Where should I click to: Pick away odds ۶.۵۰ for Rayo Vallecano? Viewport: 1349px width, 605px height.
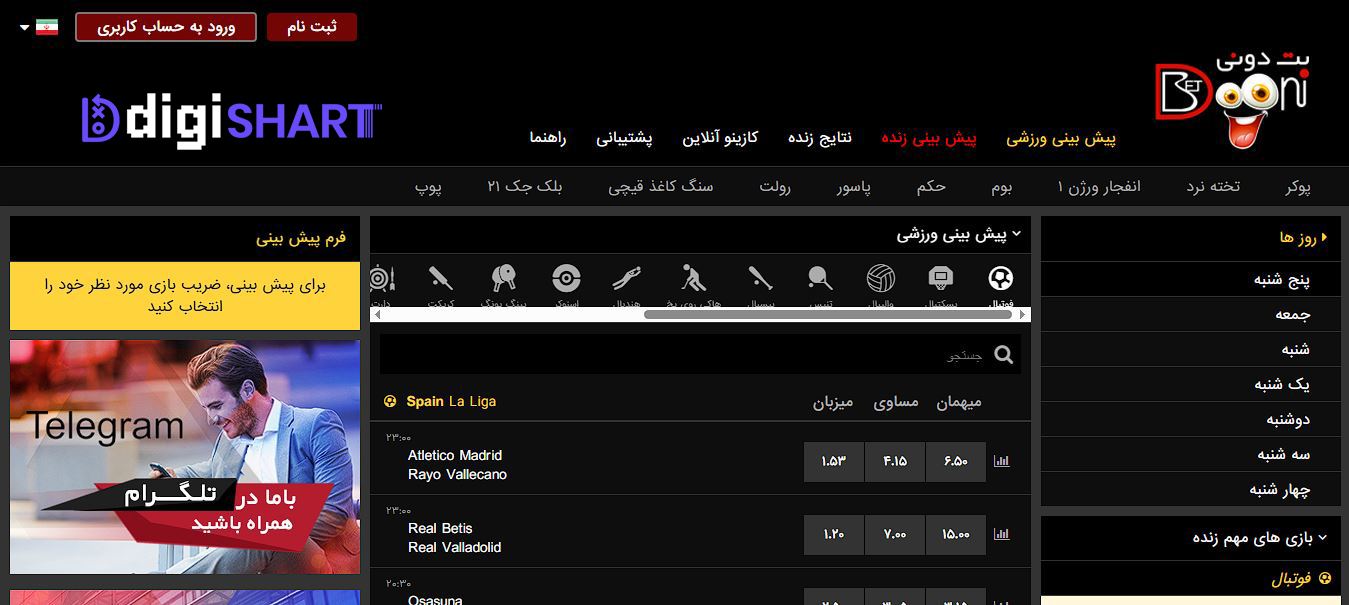tap(956, 462)
